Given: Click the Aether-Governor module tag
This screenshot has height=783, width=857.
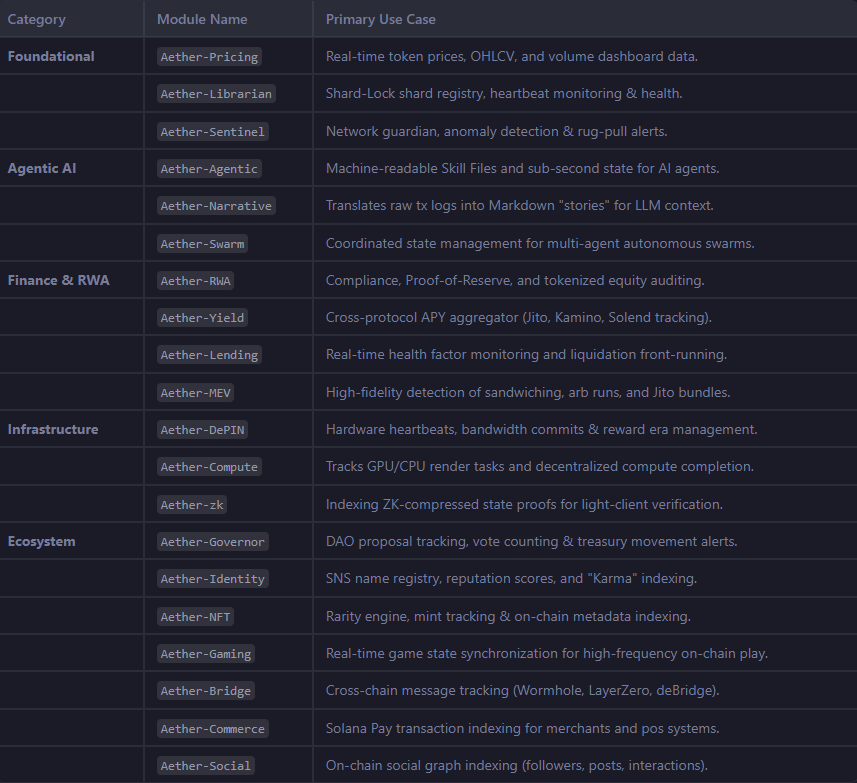Looking at the screenshot, I should coord(213,542).
